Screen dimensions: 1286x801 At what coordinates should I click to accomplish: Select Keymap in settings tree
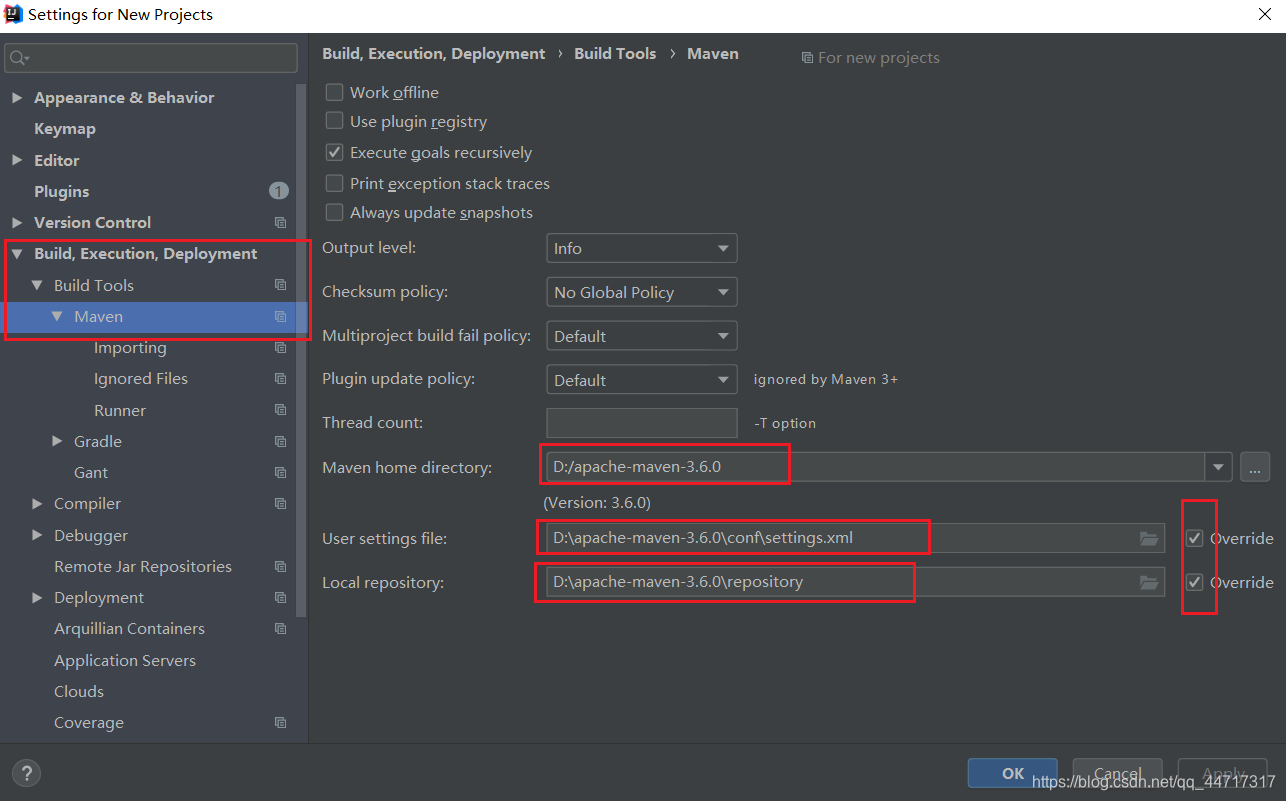tap(65, 129)
